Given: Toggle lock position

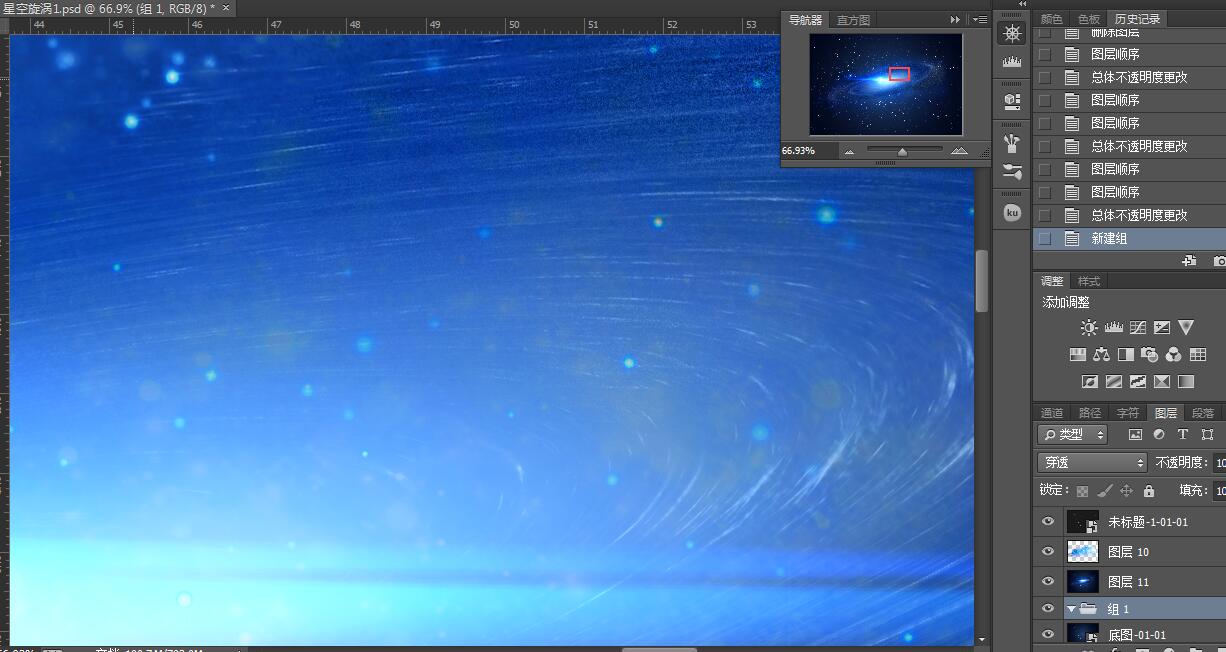Looking at the screenshot, I should click(x=1126, y=491).
